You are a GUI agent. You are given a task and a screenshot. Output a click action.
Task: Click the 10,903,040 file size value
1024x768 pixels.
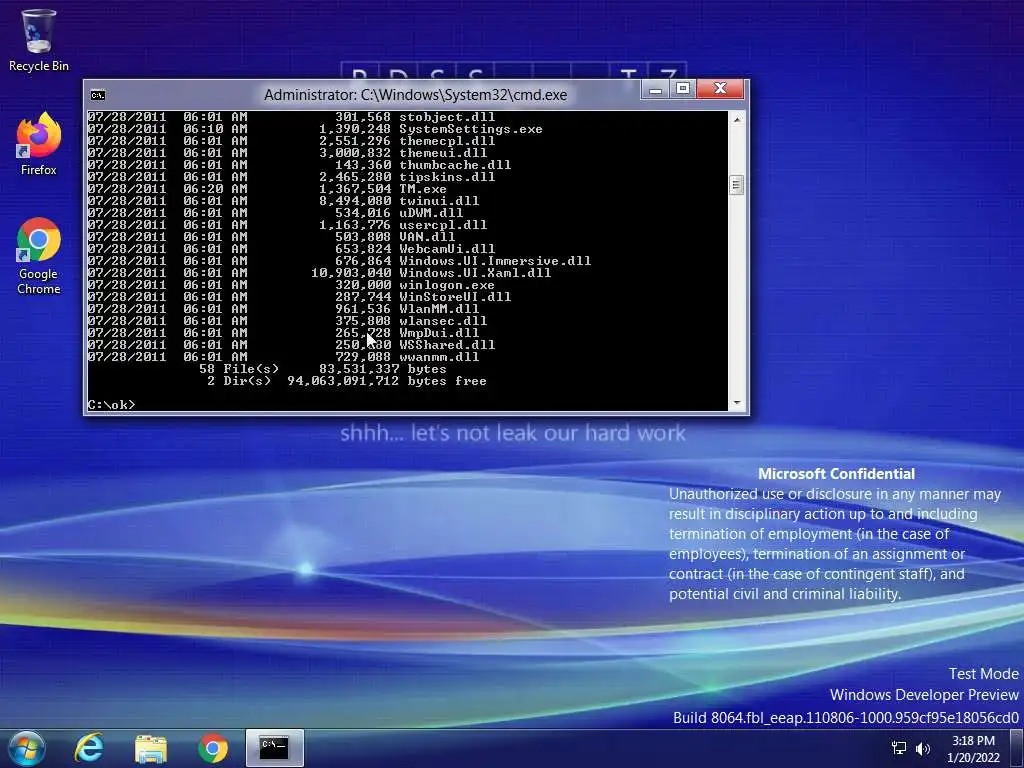351,273
